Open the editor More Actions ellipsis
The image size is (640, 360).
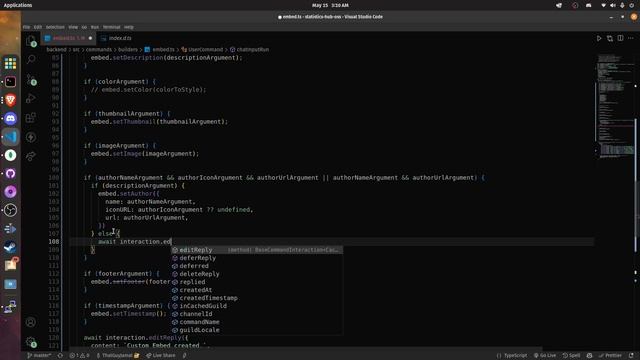point(631,38)
